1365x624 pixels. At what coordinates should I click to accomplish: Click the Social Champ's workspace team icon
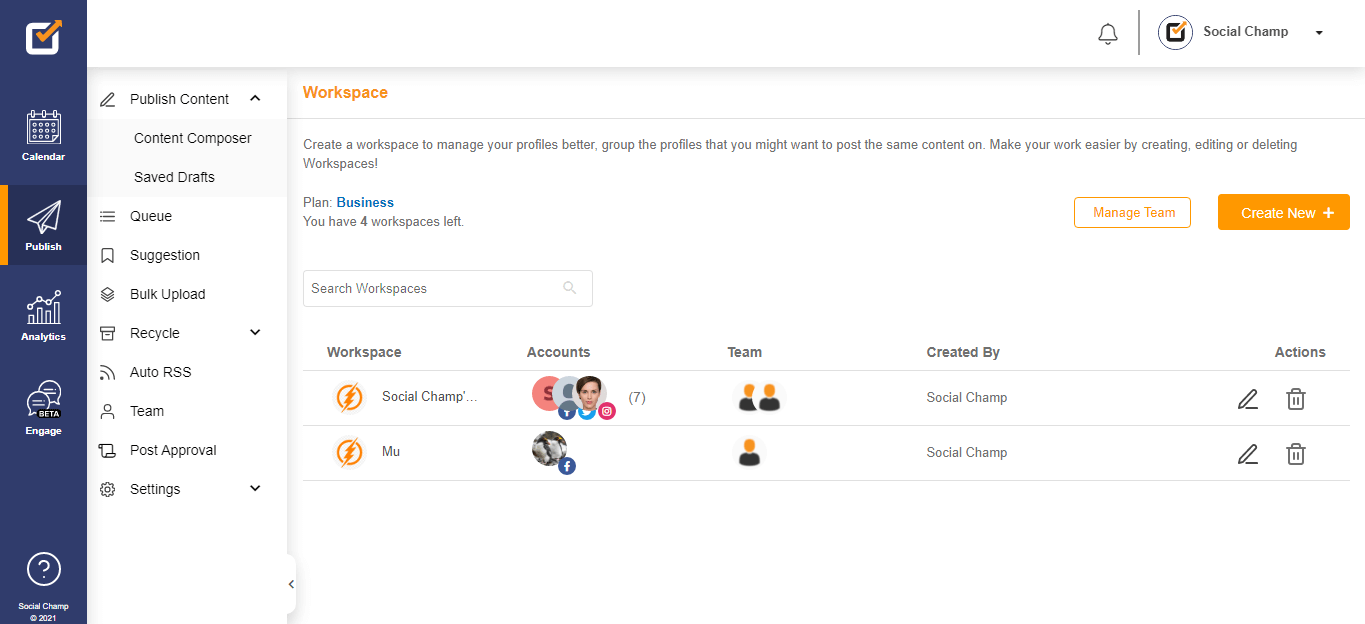coord(759,397)
